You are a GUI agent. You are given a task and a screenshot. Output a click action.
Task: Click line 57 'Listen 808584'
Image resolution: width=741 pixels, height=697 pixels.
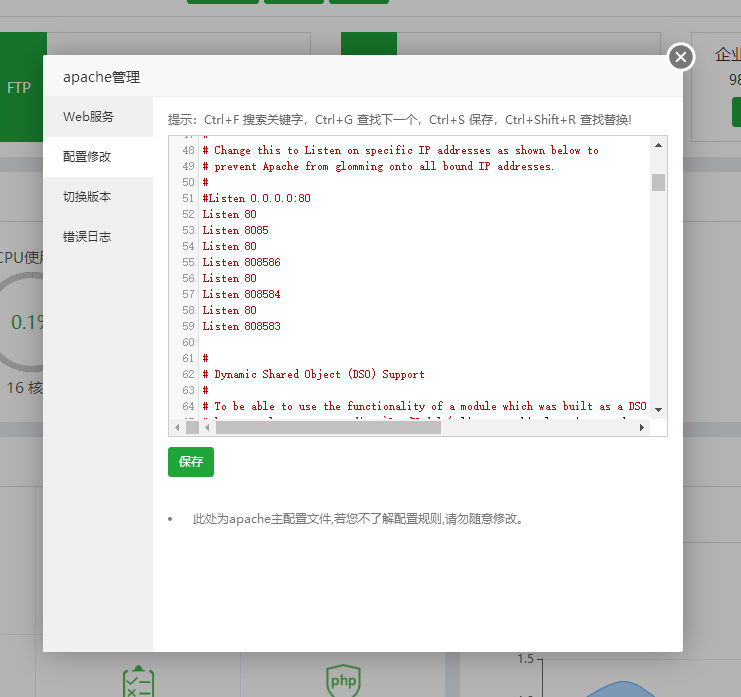(x=241, y=294)
